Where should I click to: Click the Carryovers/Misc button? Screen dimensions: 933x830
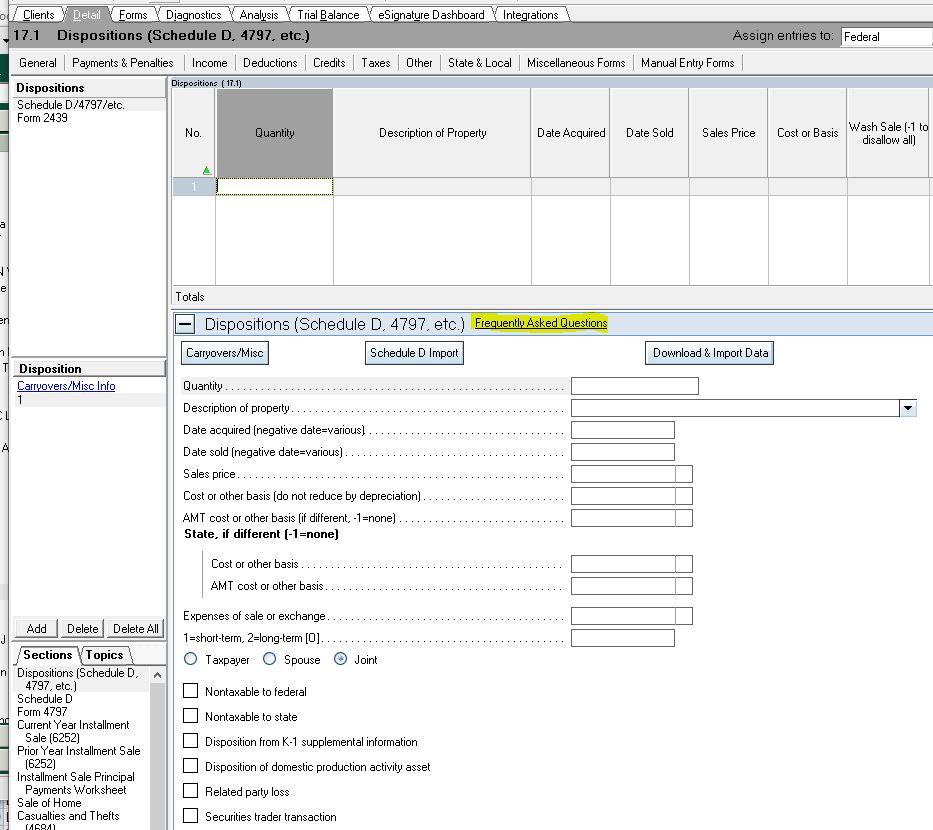click(225, 353)
